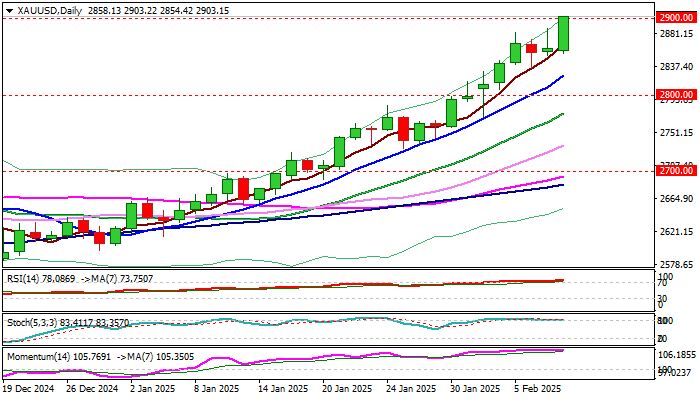Click the 2881.15 price axis value
700x400 pixels.
(x=677, y=34)
